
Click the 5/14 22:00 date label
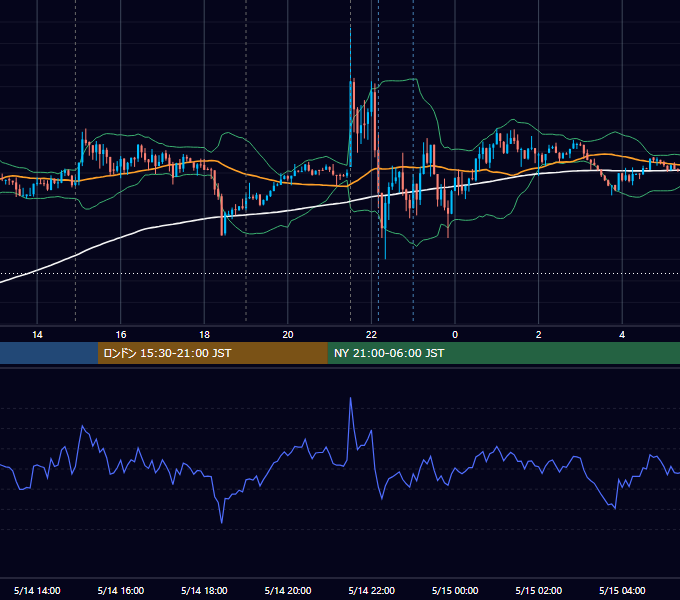[372, 590]
